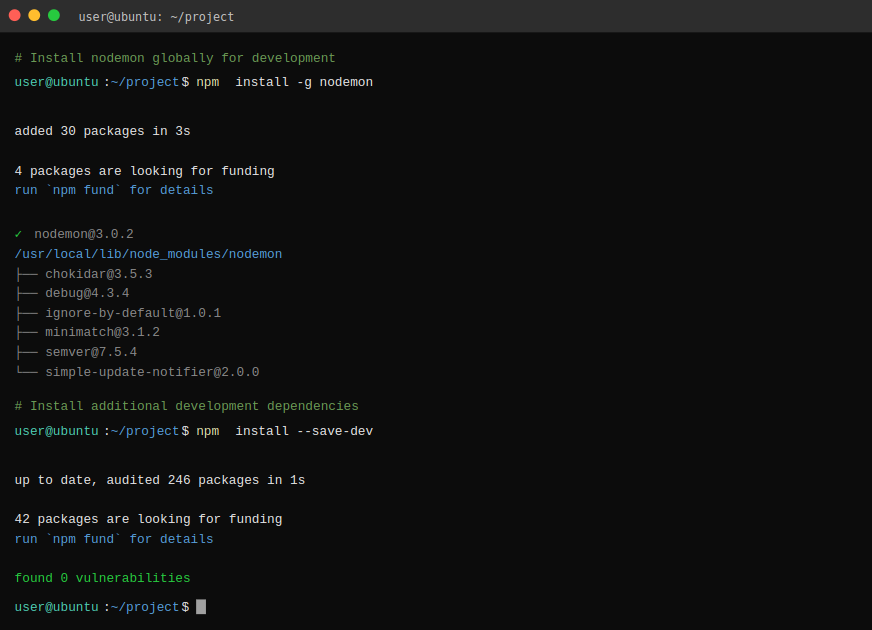The height and width of the screenshot is (630, 872).
Task: Select the 'minimatch@3.1.2' tree row
Action: pos(88,332)
